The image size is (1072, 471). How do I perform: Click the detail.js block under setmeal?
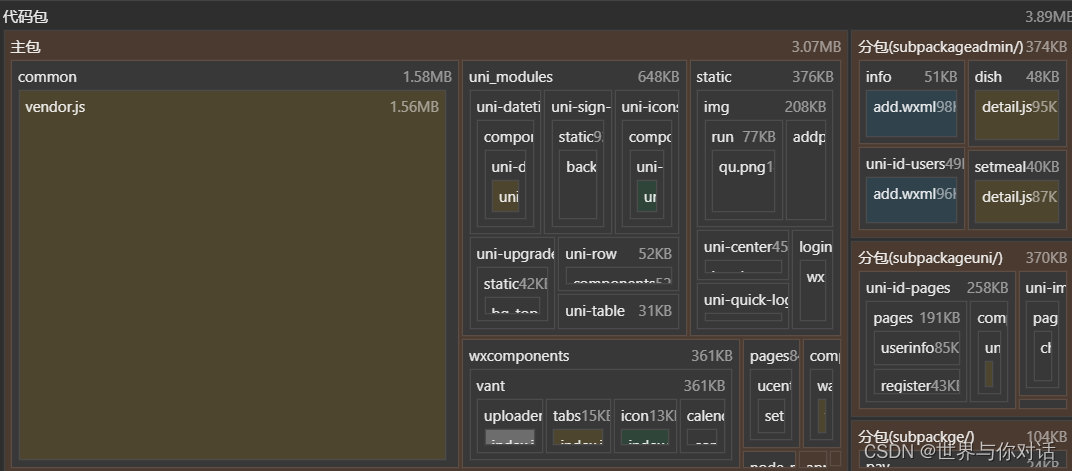coord(1016,198)
